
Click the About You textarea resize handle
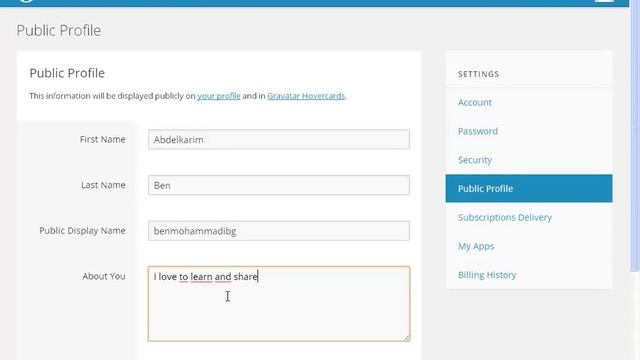tap(407, 338)
